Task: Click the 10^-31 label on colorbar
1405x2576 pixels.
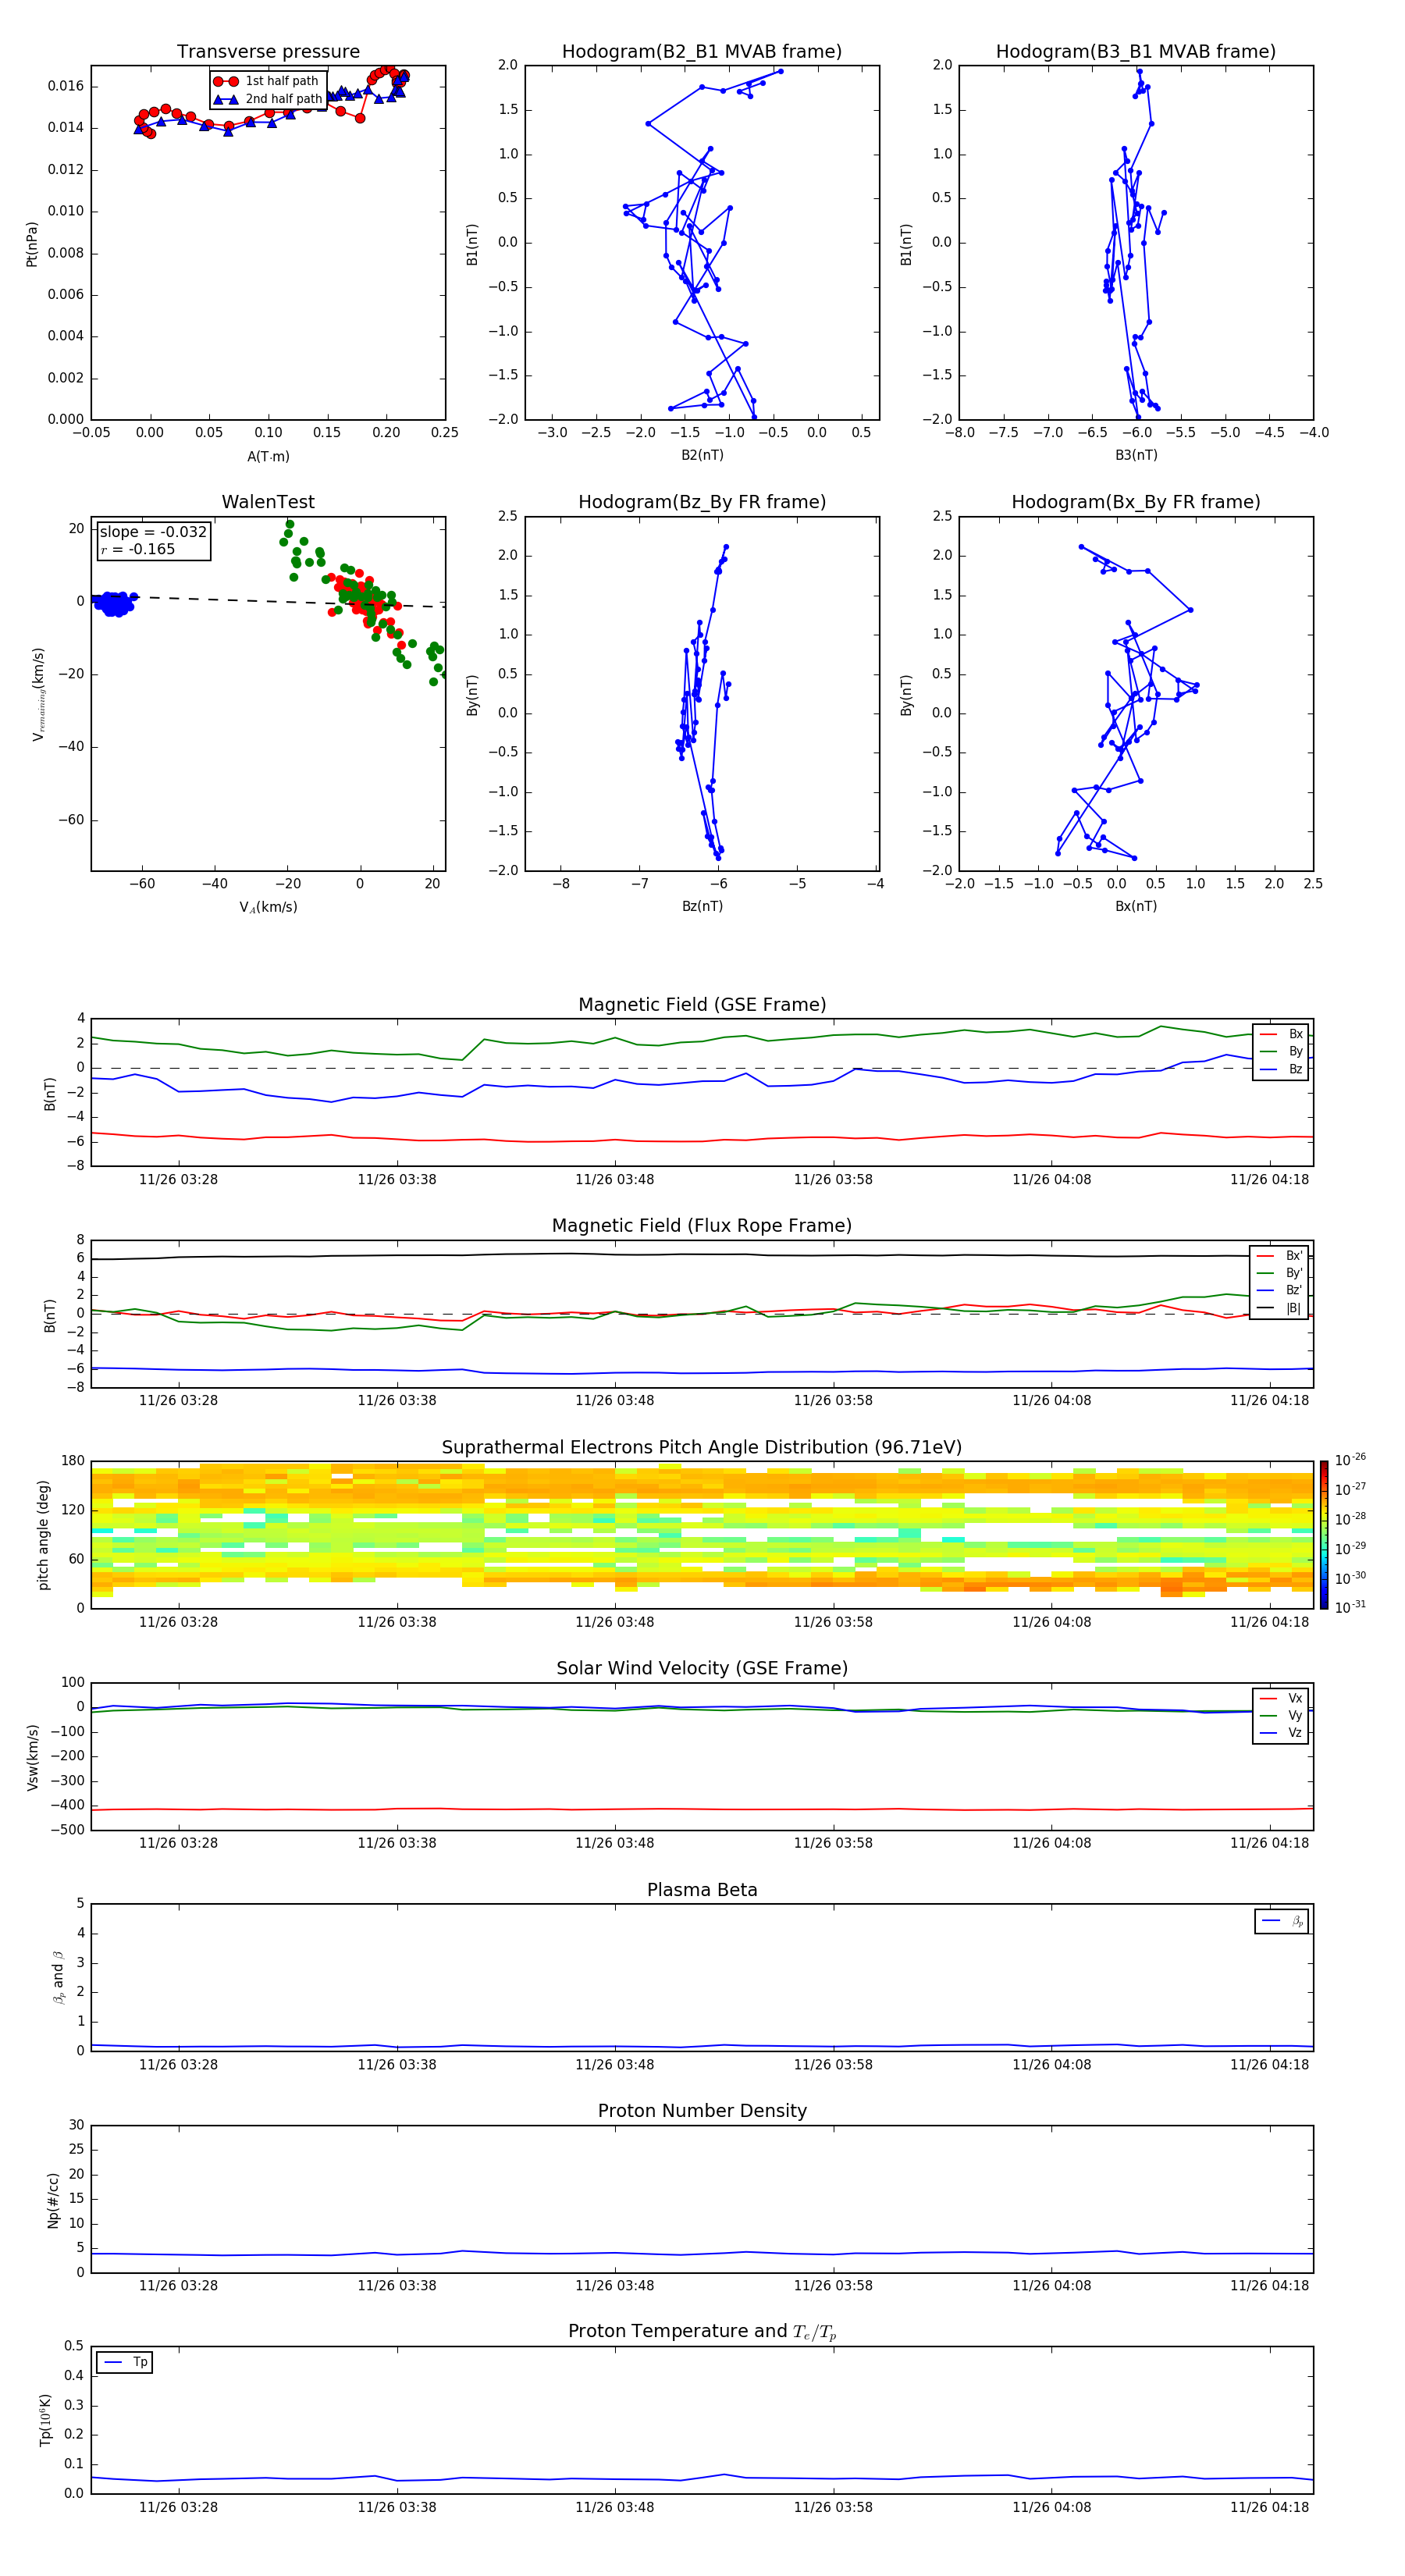Action: (1350, 1607)
